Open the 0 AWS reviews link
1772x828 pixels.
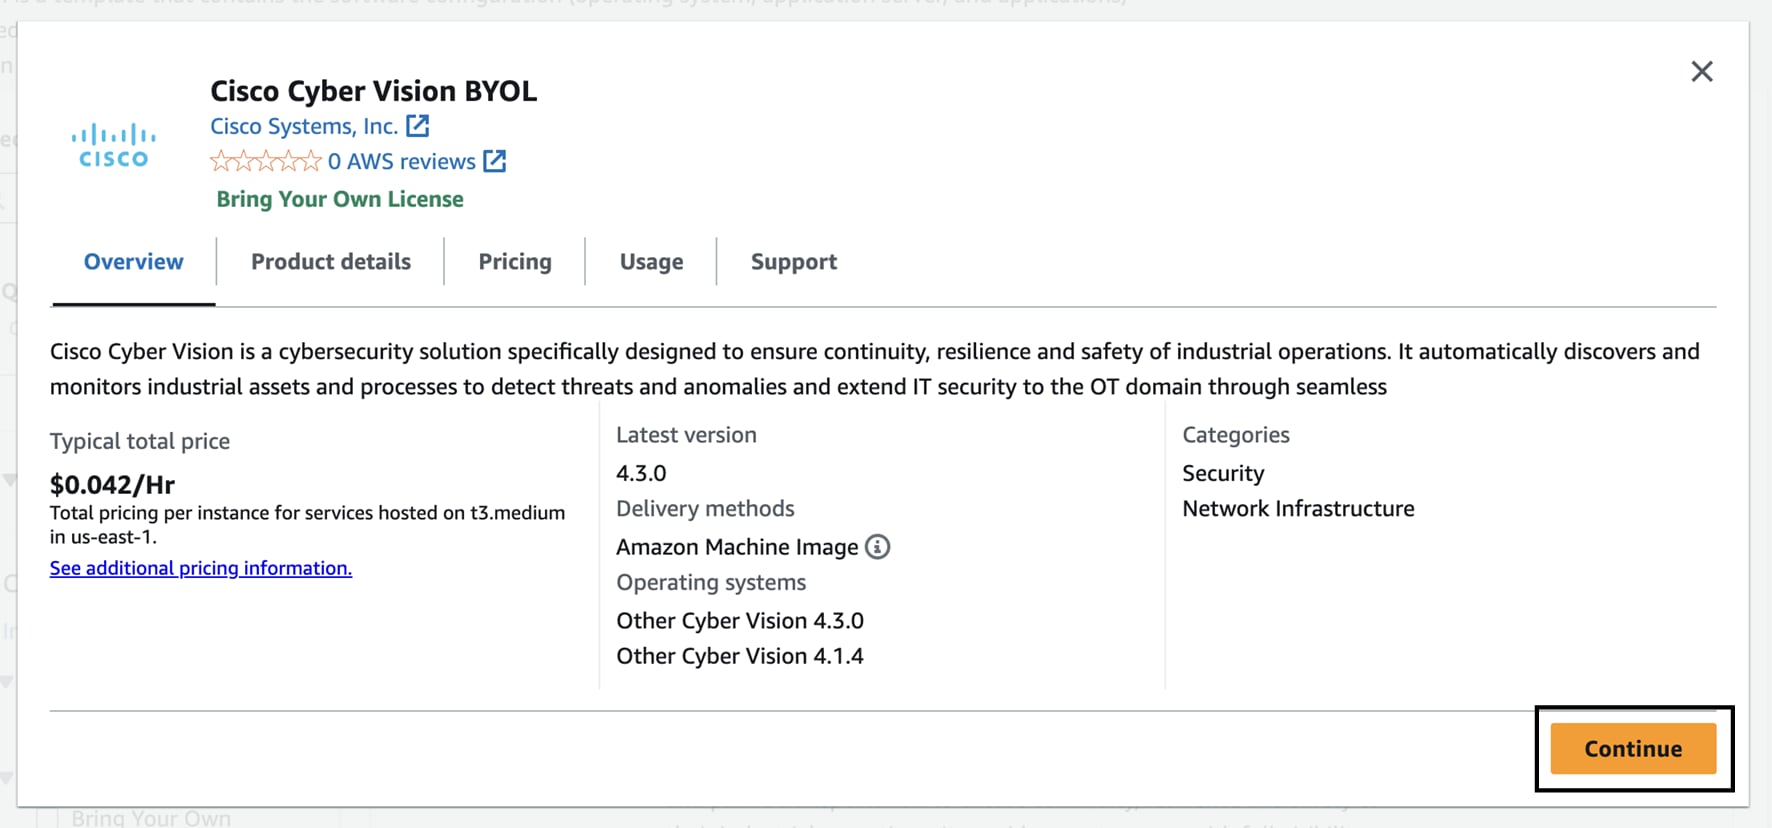pyautogui.click(x=402, y=161)
